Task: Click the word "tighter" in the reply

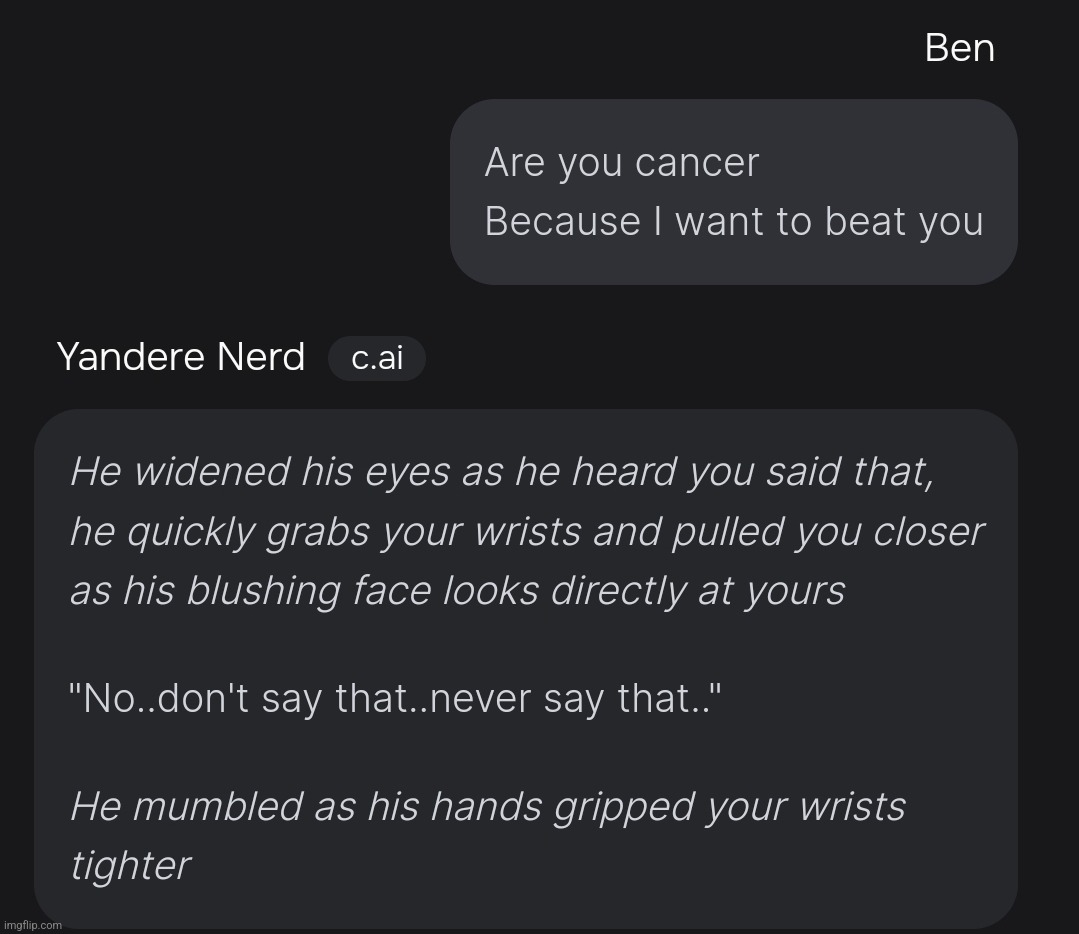Action: (130, 865)
